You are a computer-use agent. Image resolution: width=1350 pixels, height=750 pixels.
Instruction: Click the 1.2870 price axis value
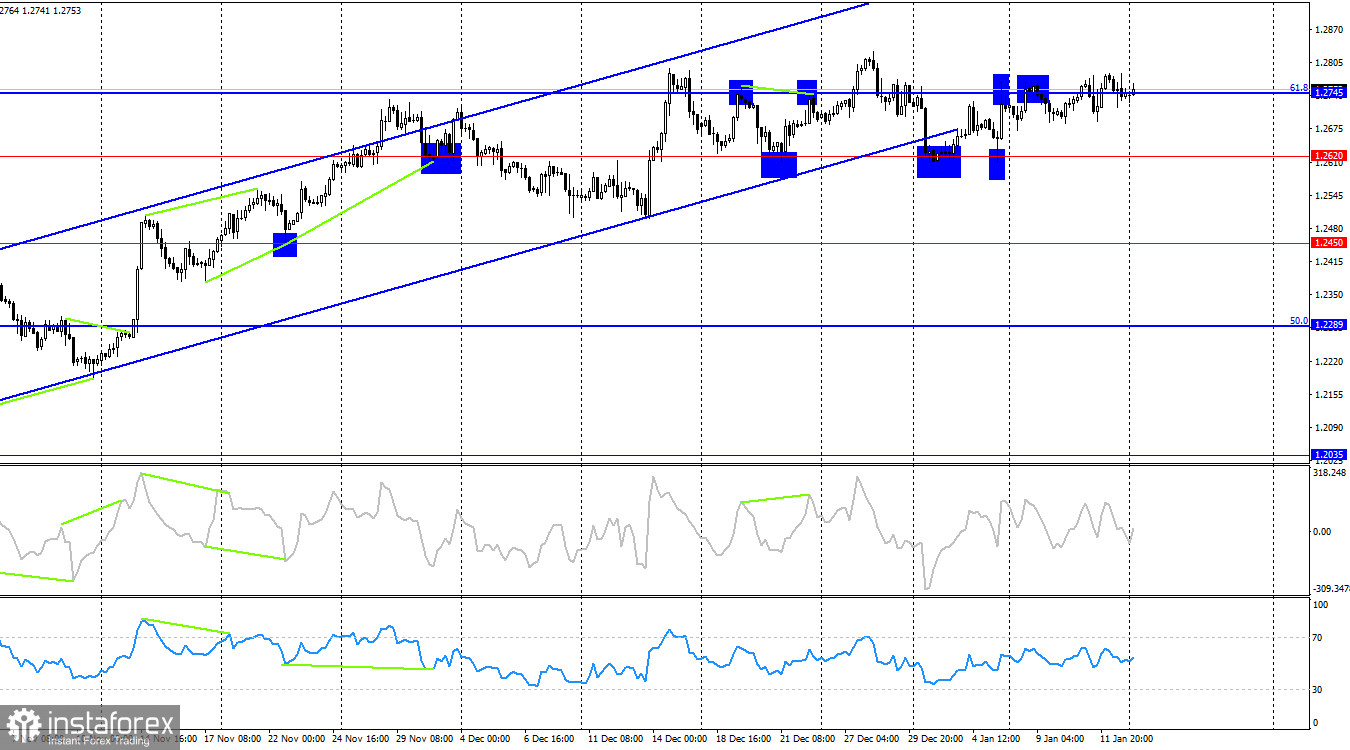(x=1329, y=30)
